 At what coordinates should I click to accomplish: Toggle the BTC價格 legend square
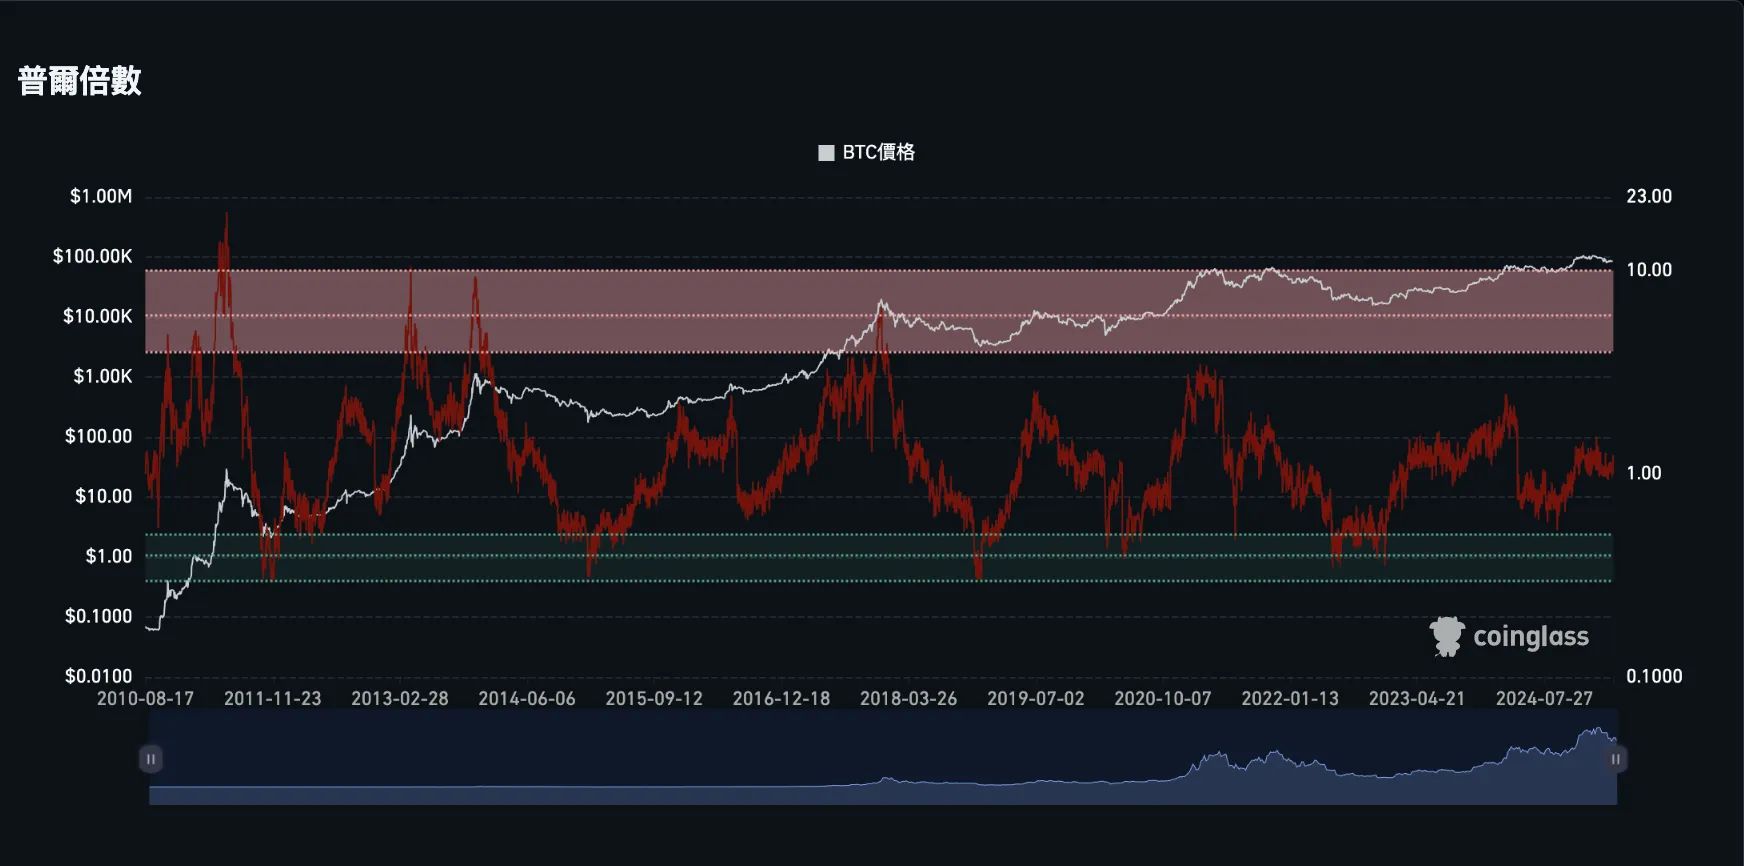(x=826, y=153)
